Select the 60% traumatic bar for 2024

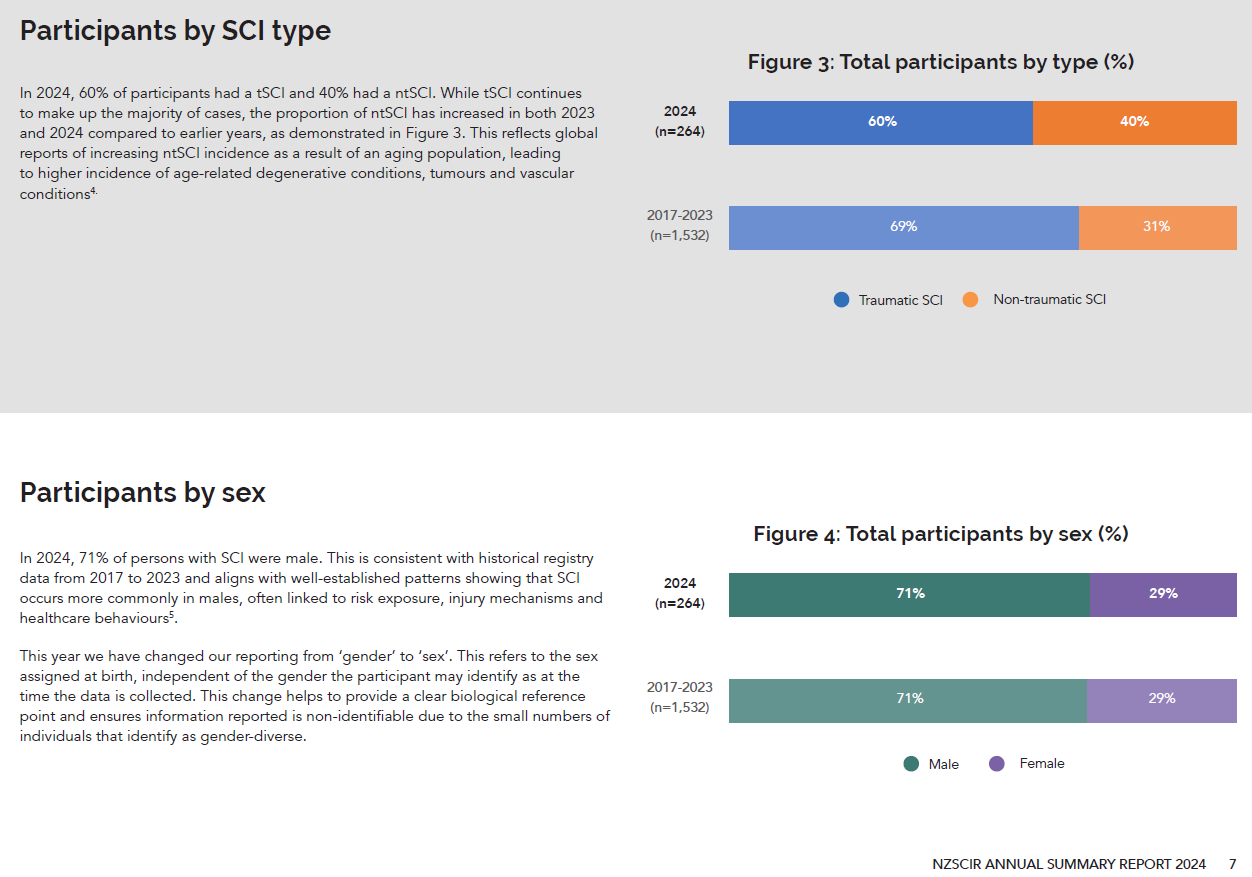tap(881, 122)
